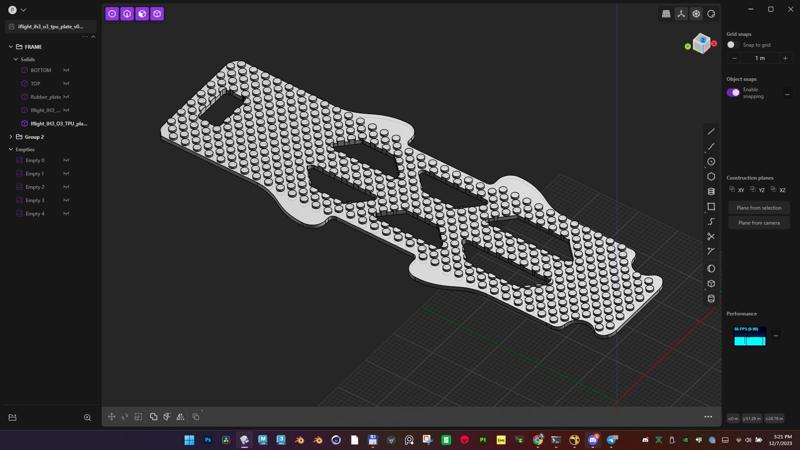This screenshot has width=800, height=450.
Task: Collapse the outliner panel with up chevron
Action: tap(93, 37)
